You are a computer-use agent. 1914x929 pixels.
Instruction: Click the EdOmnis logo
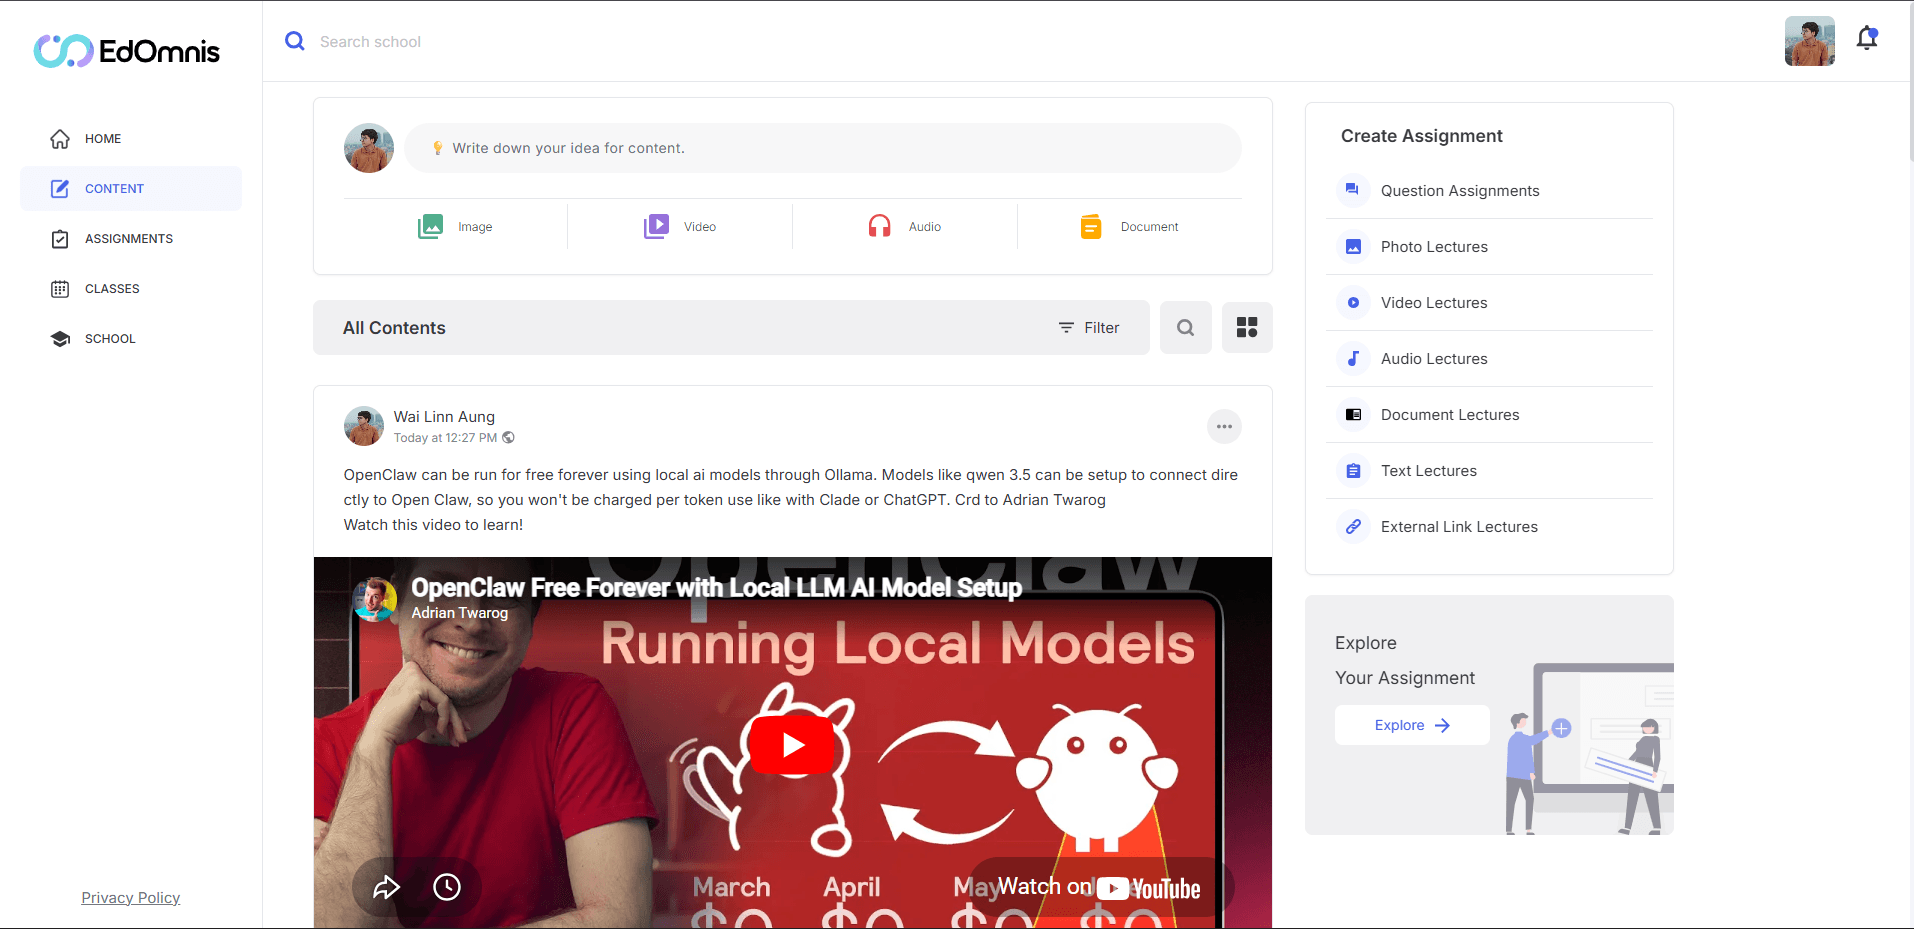pyautogui.click(x=127, y=51)
